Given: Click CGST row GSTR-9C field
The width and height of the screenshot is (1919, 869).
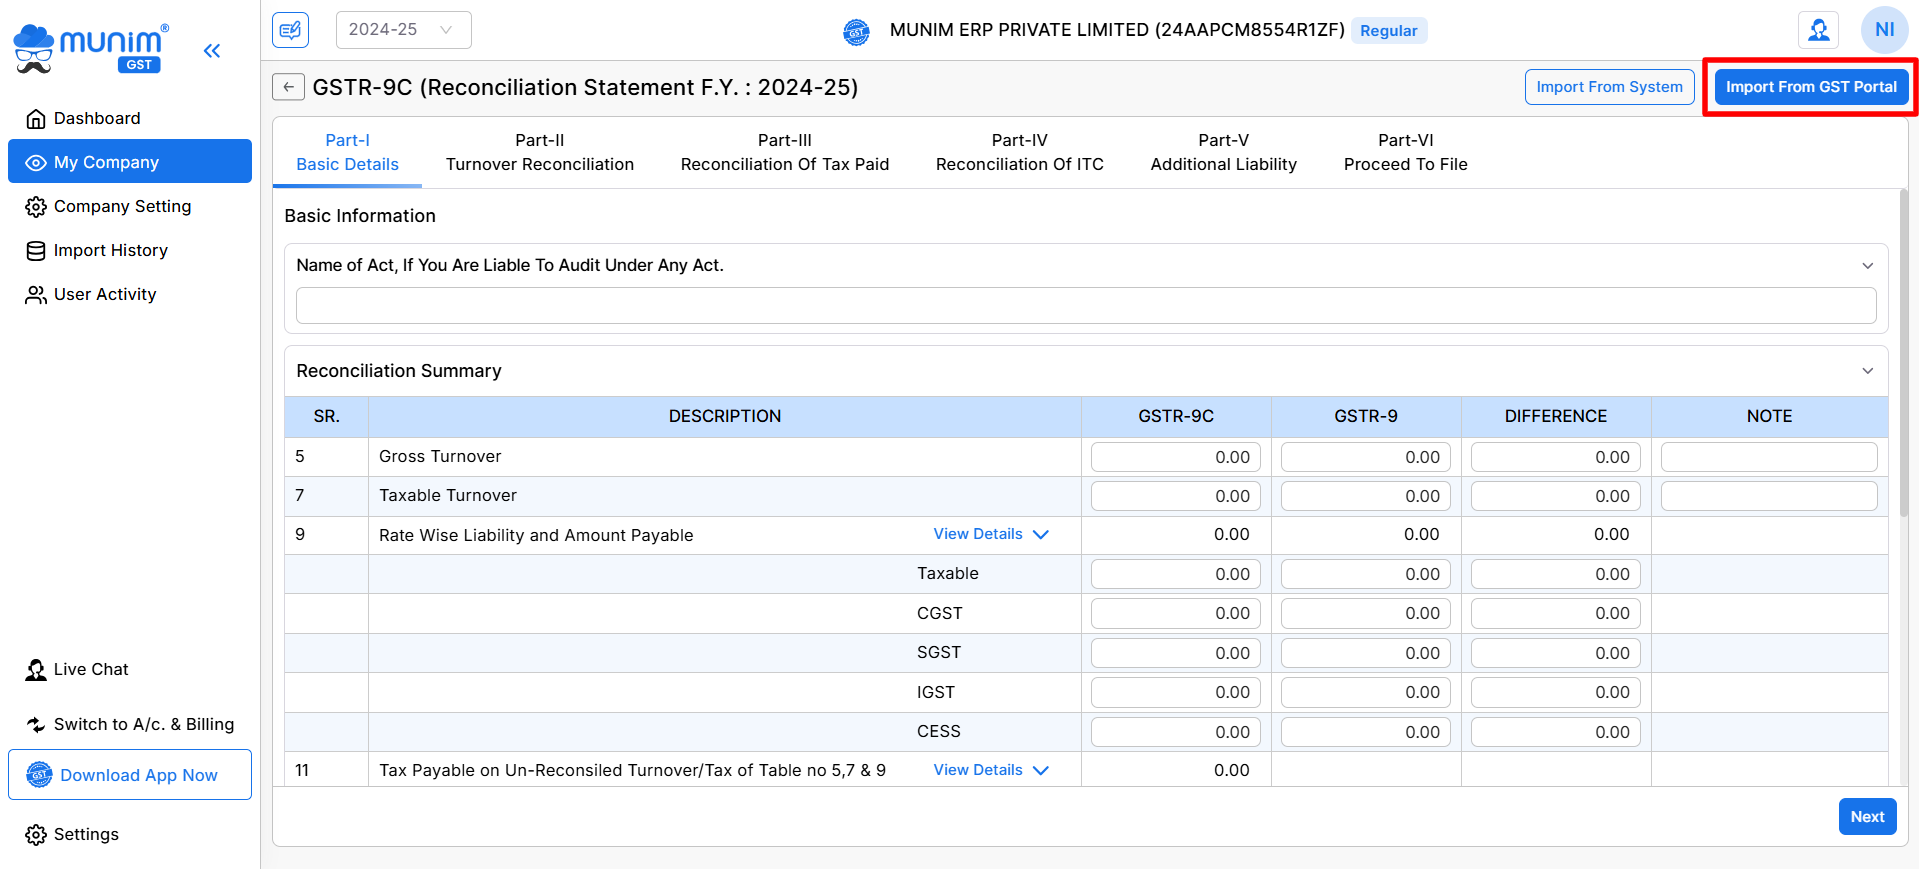Looking at the screenshot, I should click(x=1176, y=613).
